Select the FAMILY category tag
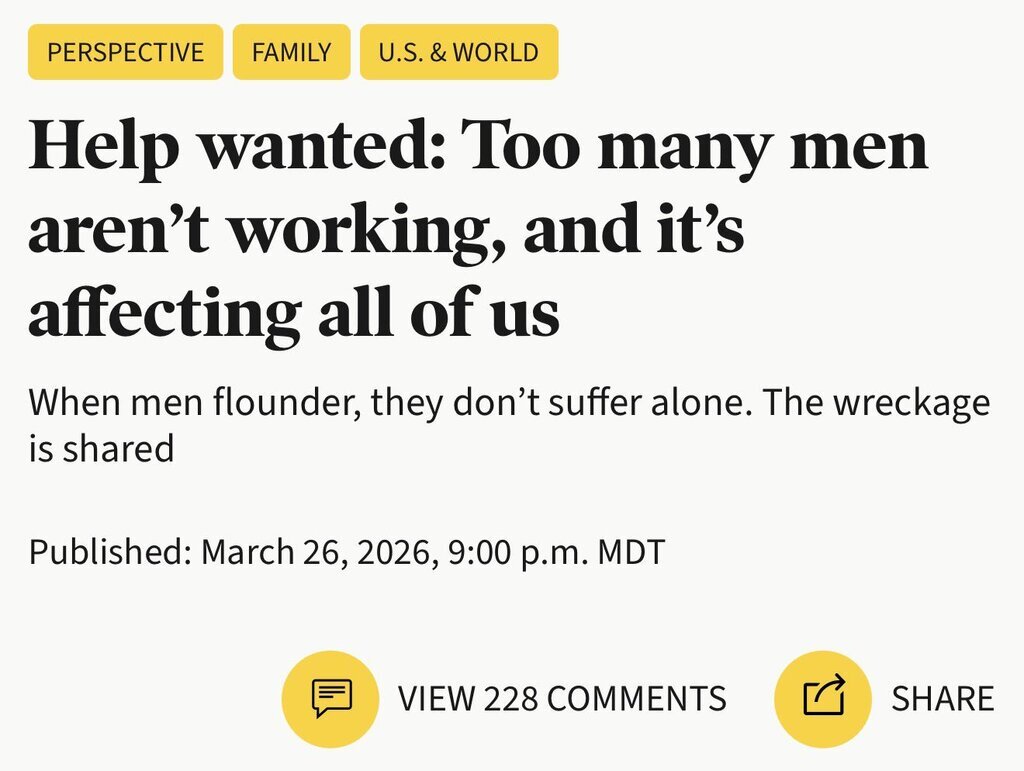Viewport: 1024px width, 771px height. click(291, 52)
